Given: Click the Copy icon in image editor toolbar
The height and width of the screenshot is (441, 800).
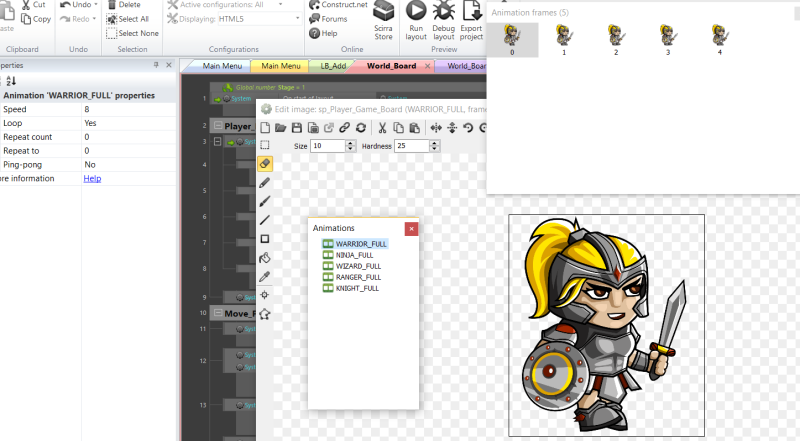Looking at the screenshot, I should [x=398, y=128].
